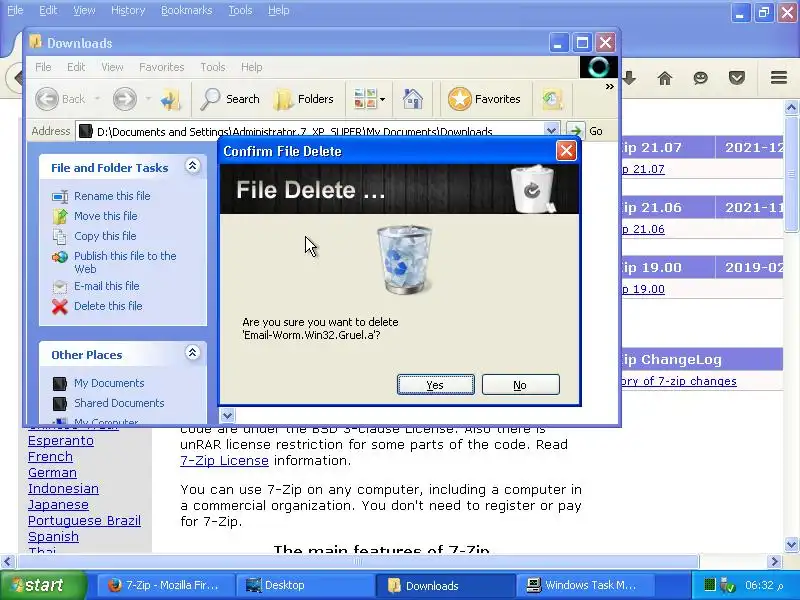800x600 pixels.
Task: Click Move this file task
Action: (x=106, y=216)
